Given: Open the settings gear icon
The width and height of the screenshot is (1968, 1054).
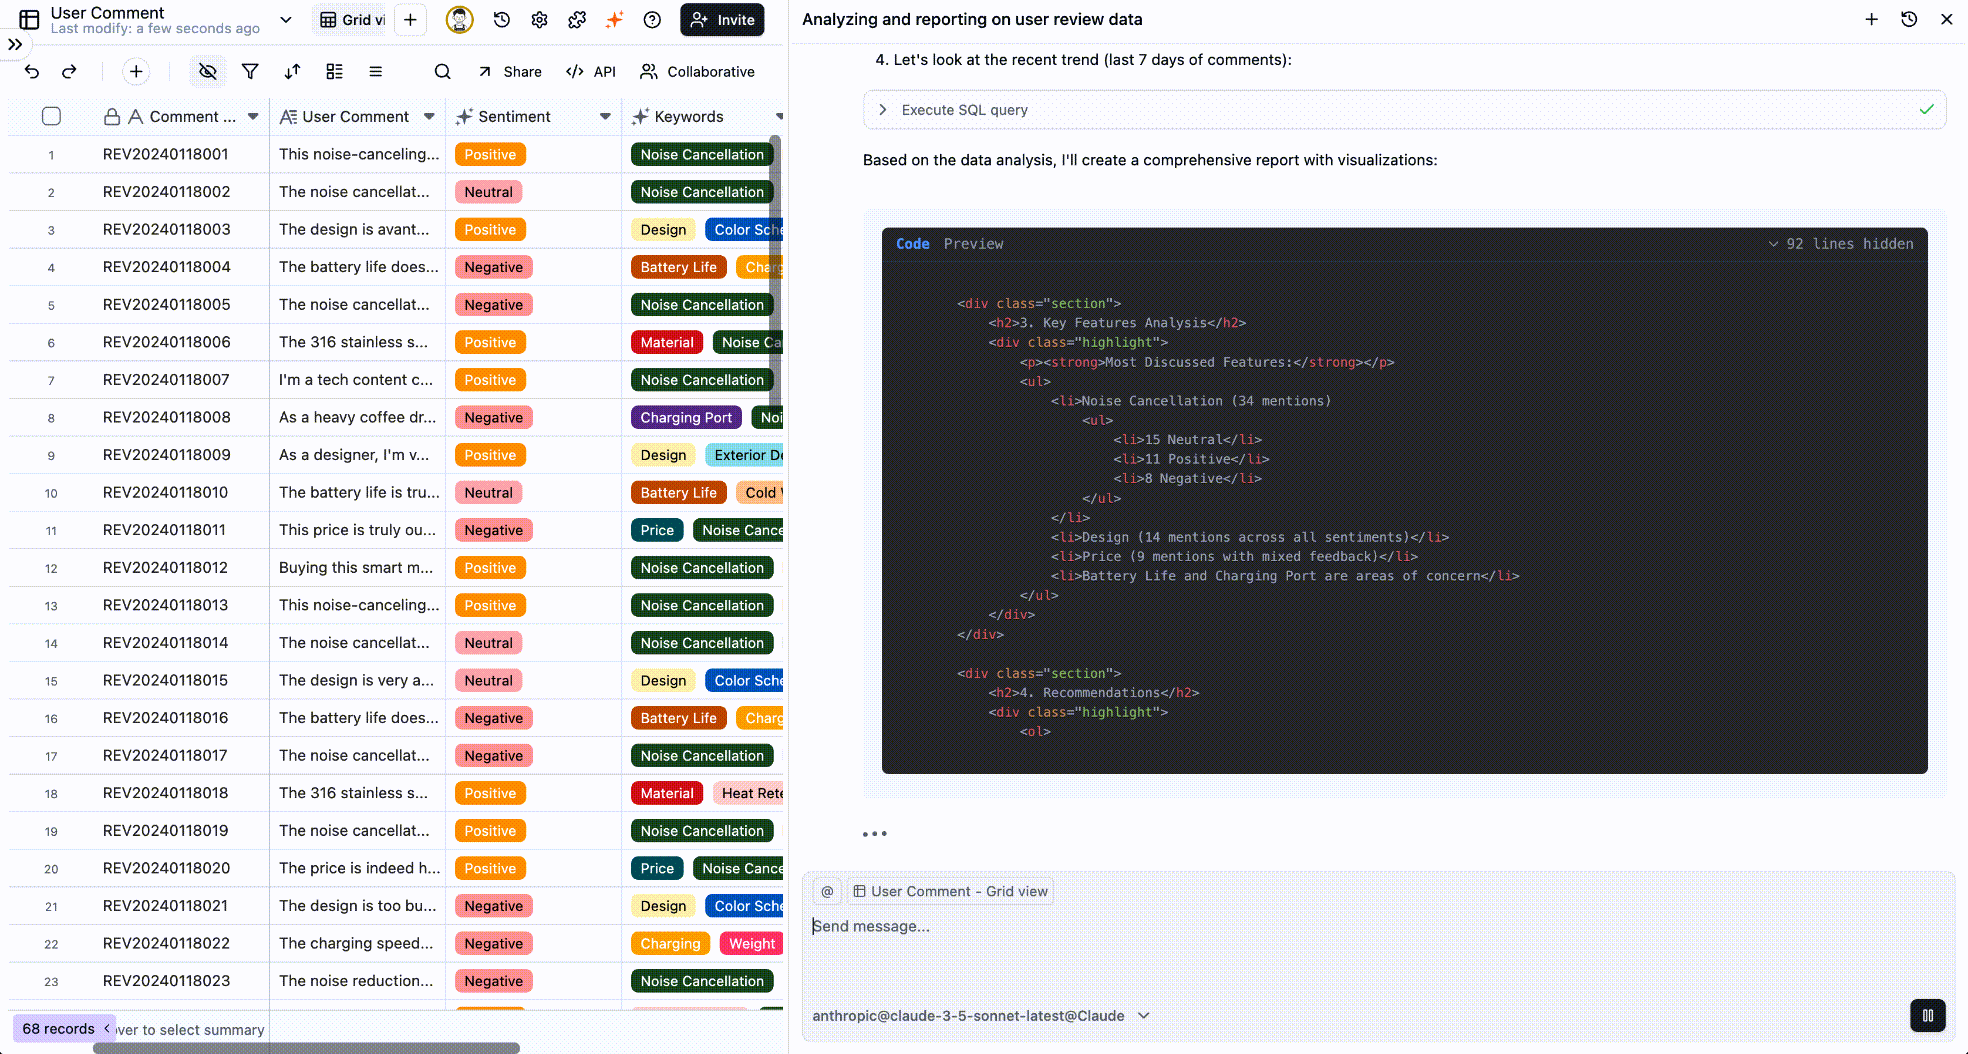Looking at the screenshot, I should [x=539, y=19].
